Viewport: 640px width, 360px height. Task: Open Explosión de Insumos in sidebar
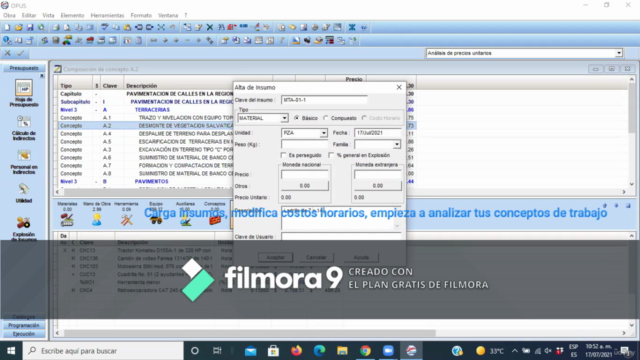pyautogui.click(x=24, y=229)
